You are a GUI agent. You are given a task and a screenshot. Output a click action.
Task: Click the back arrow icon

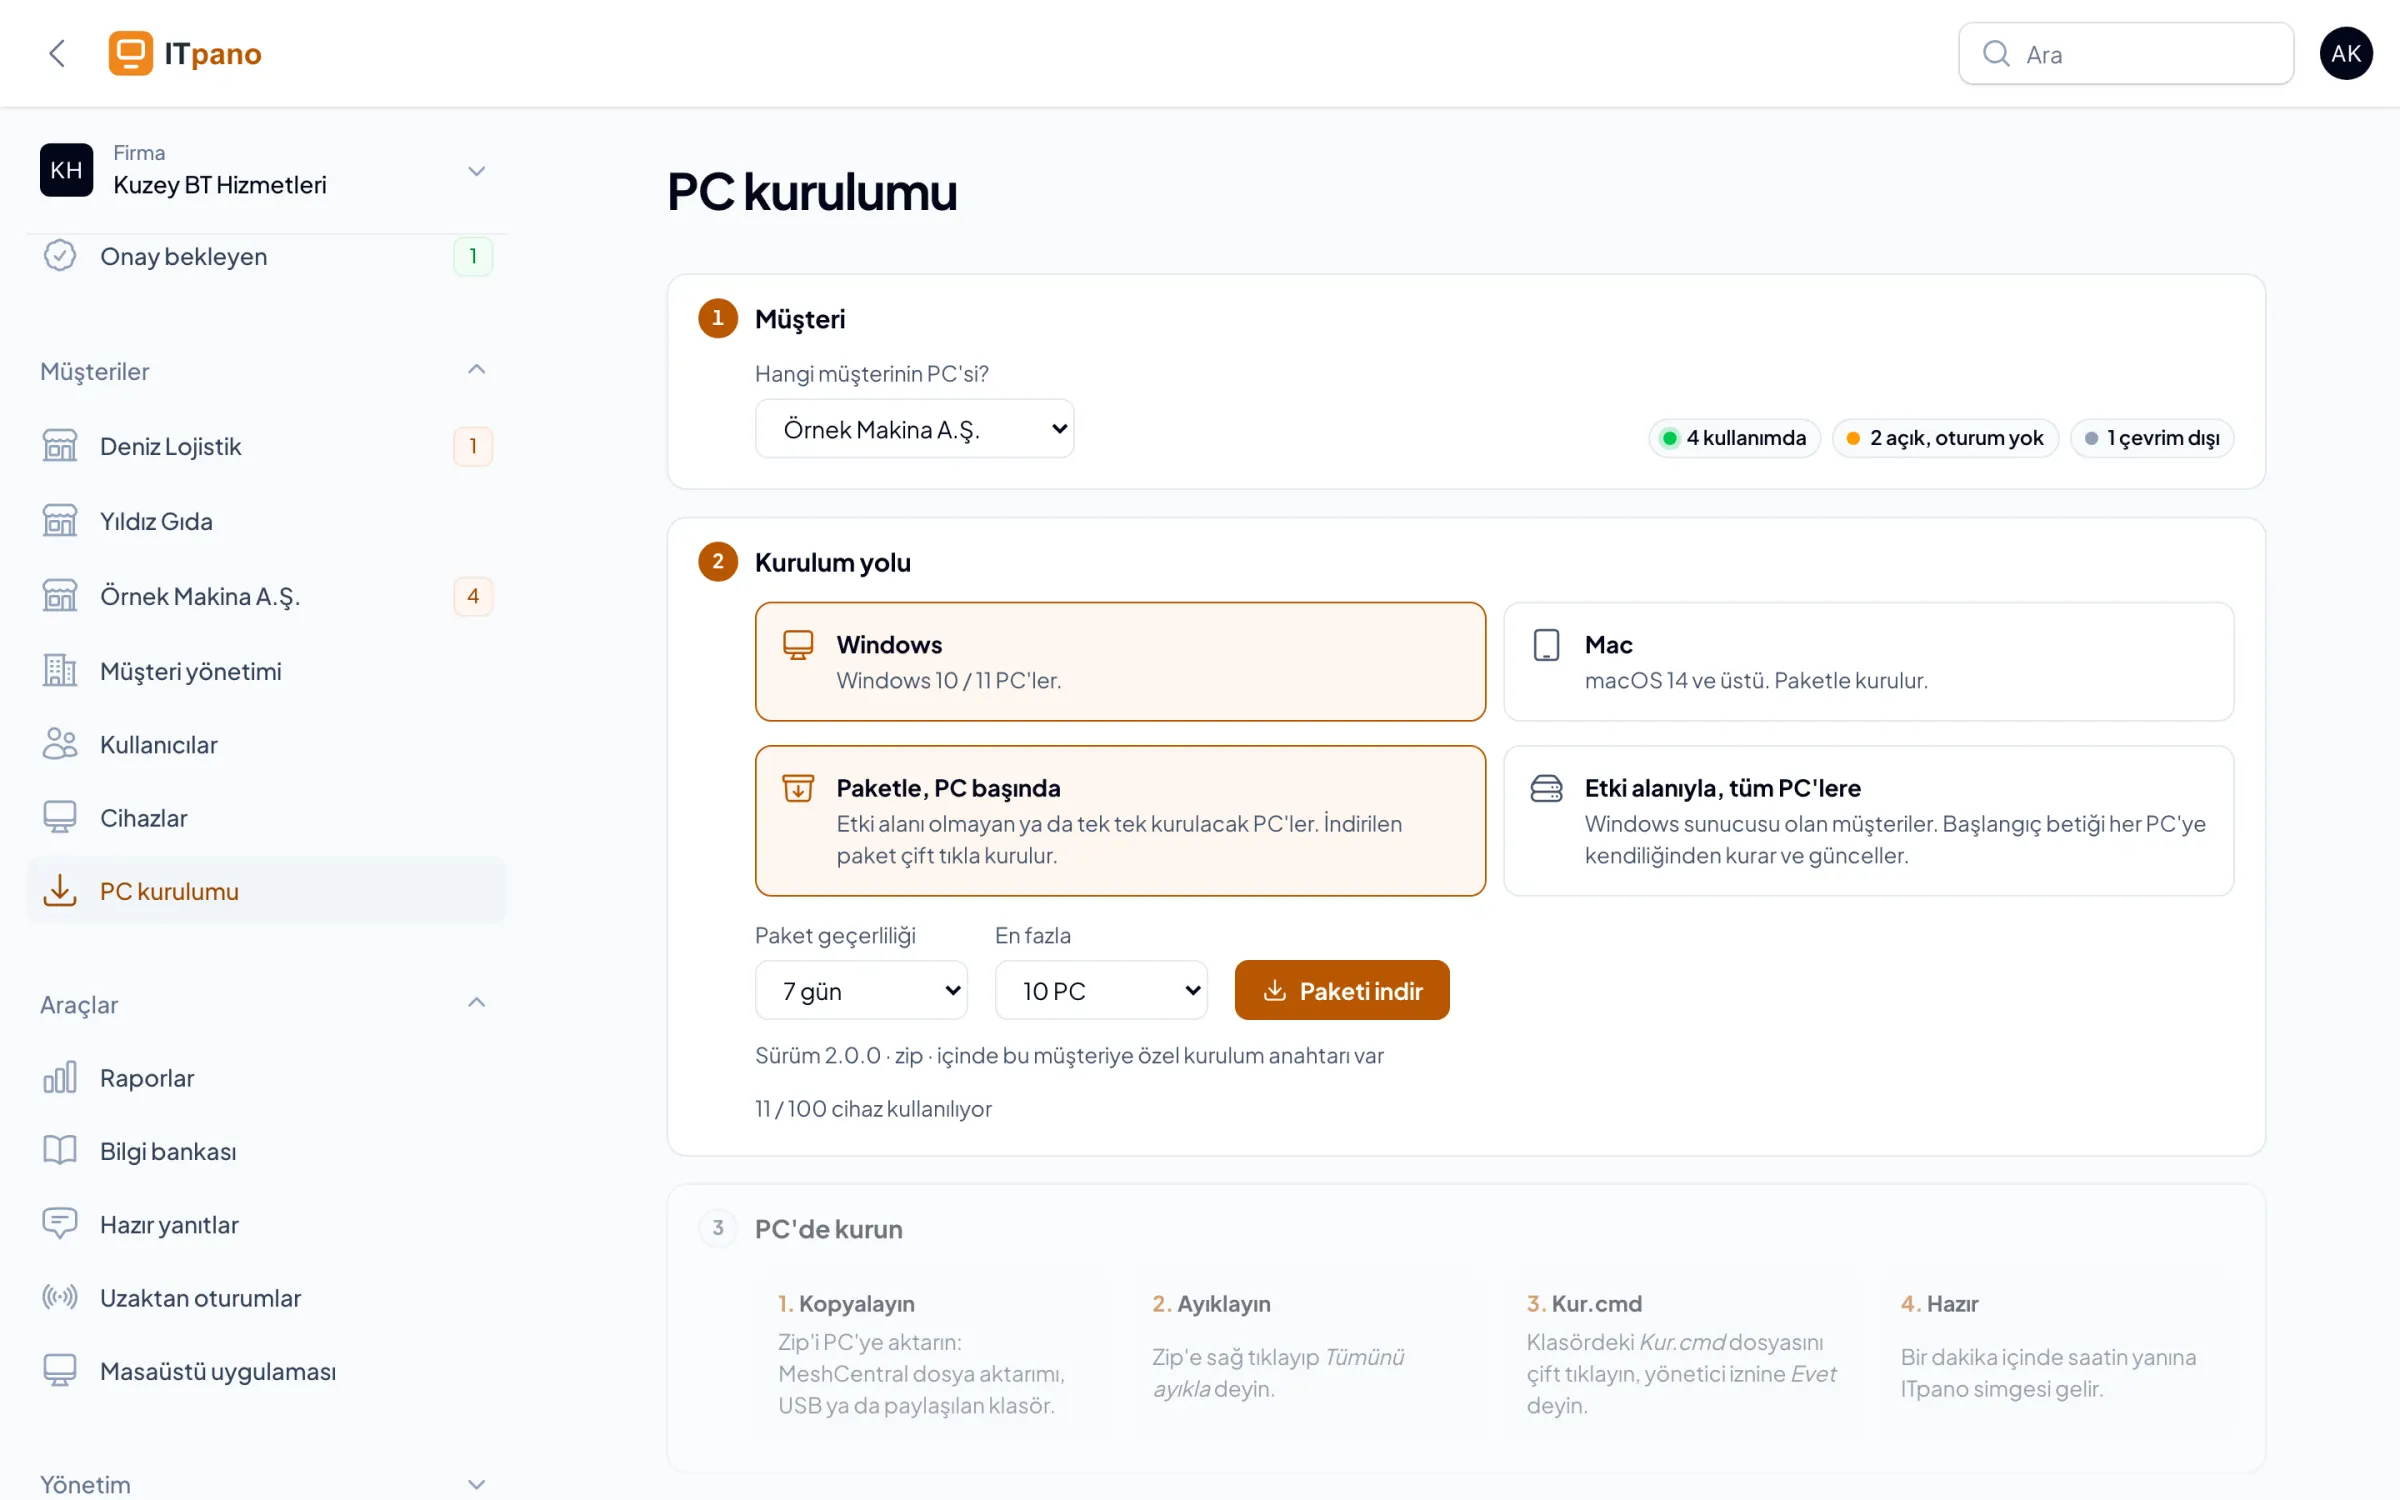(x=57, y=53)
